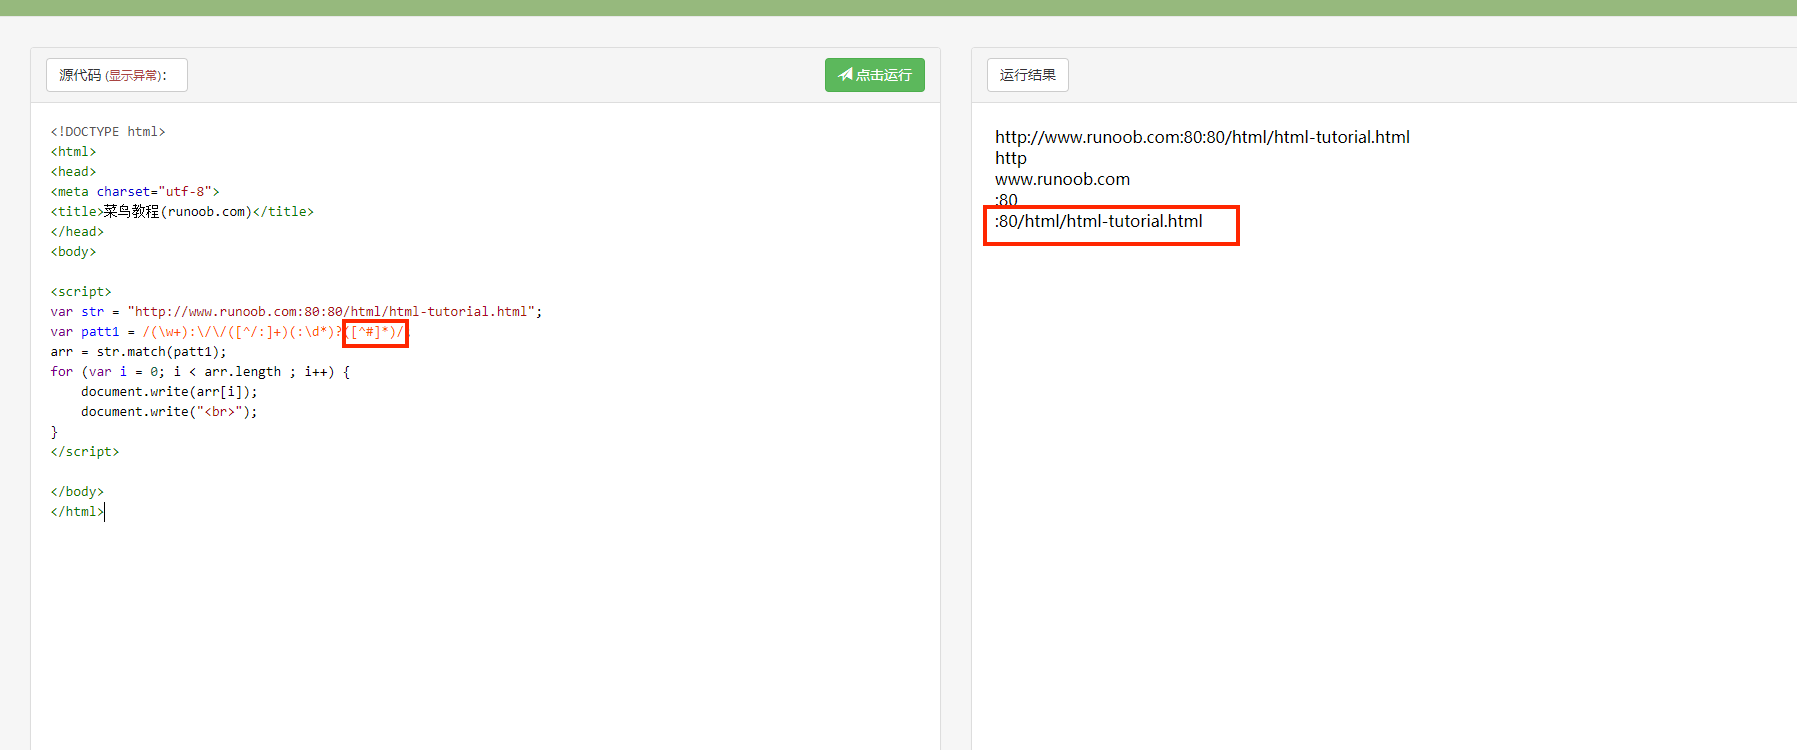Click the green 点击运行 run button

[874, 75]
